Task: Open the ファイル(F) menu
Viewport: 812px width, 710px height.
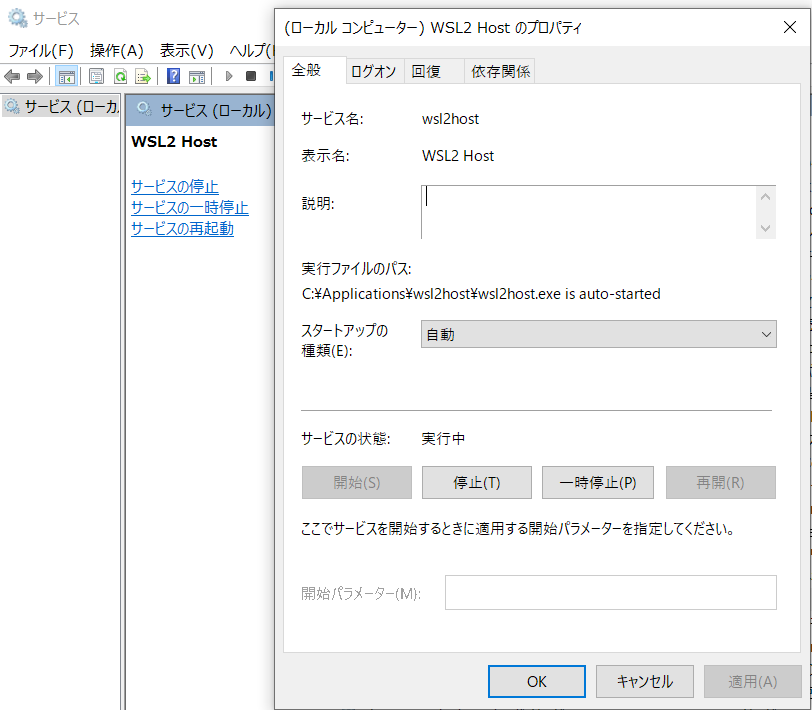Action: [x=41, y=51]
